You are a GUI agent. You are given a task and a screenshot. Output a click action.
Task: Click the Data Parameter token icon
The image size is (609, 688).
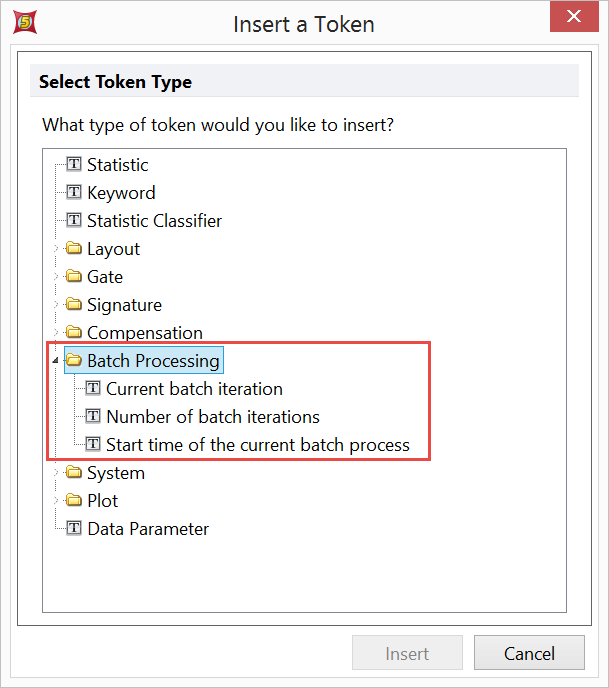tap(74, 528)
